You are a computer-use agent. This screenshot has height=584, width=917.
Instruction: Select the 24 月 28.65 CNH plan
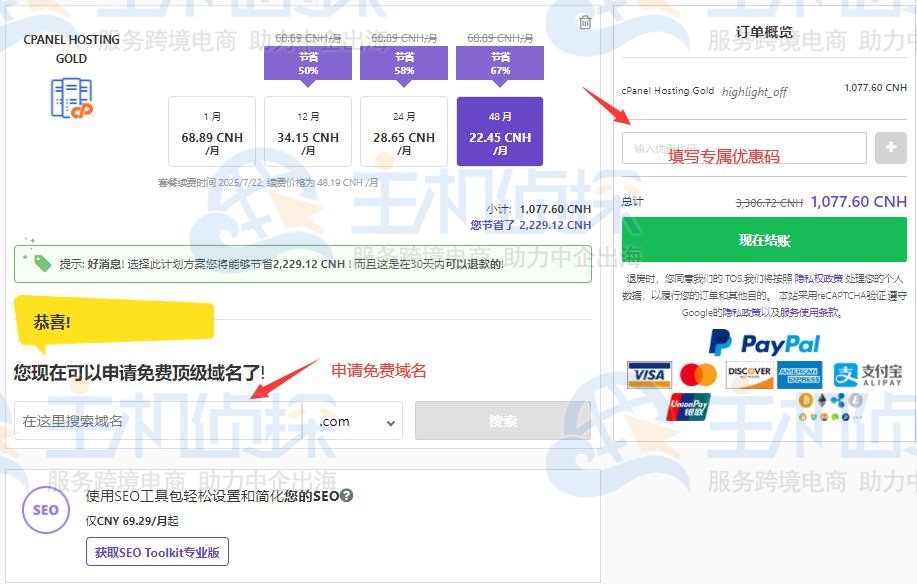[404, 132]
